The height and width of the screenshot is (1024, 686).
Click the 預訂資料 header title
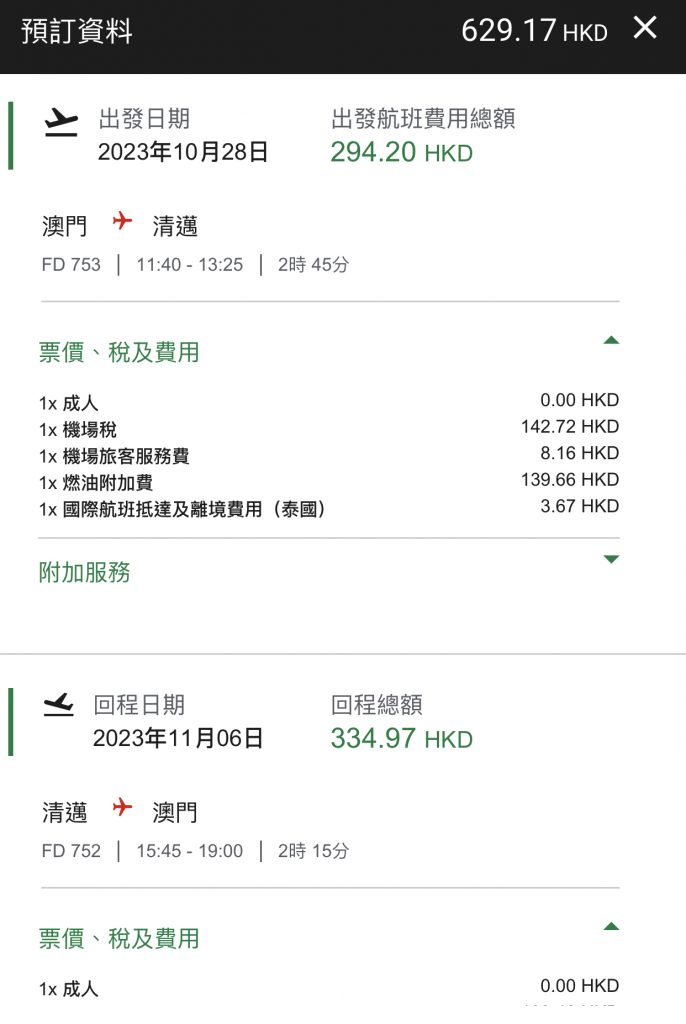tap(77, 31)
